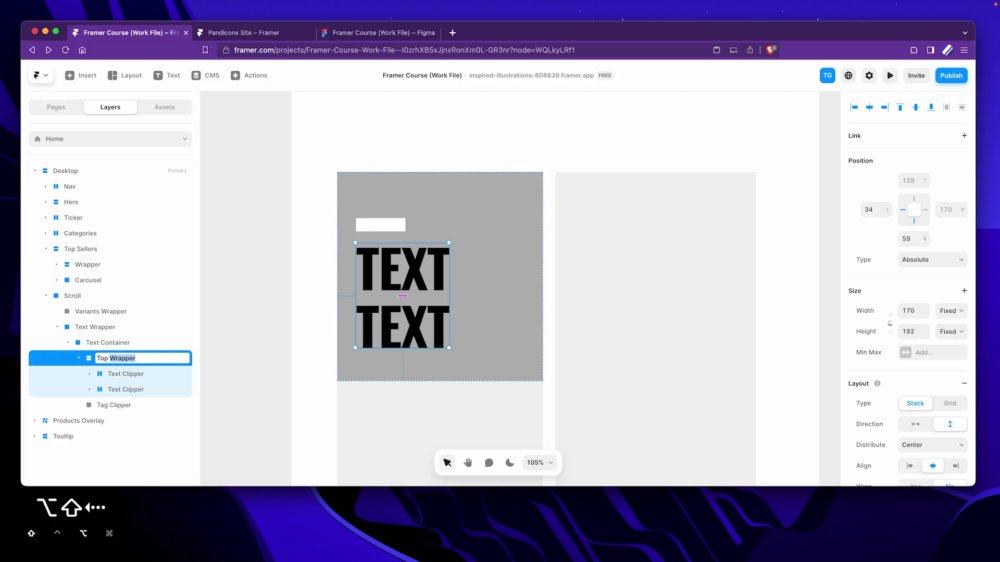This screenshot has width=1000, height=562.
Task: Click the TG user avatar
Action: point(827,75)
